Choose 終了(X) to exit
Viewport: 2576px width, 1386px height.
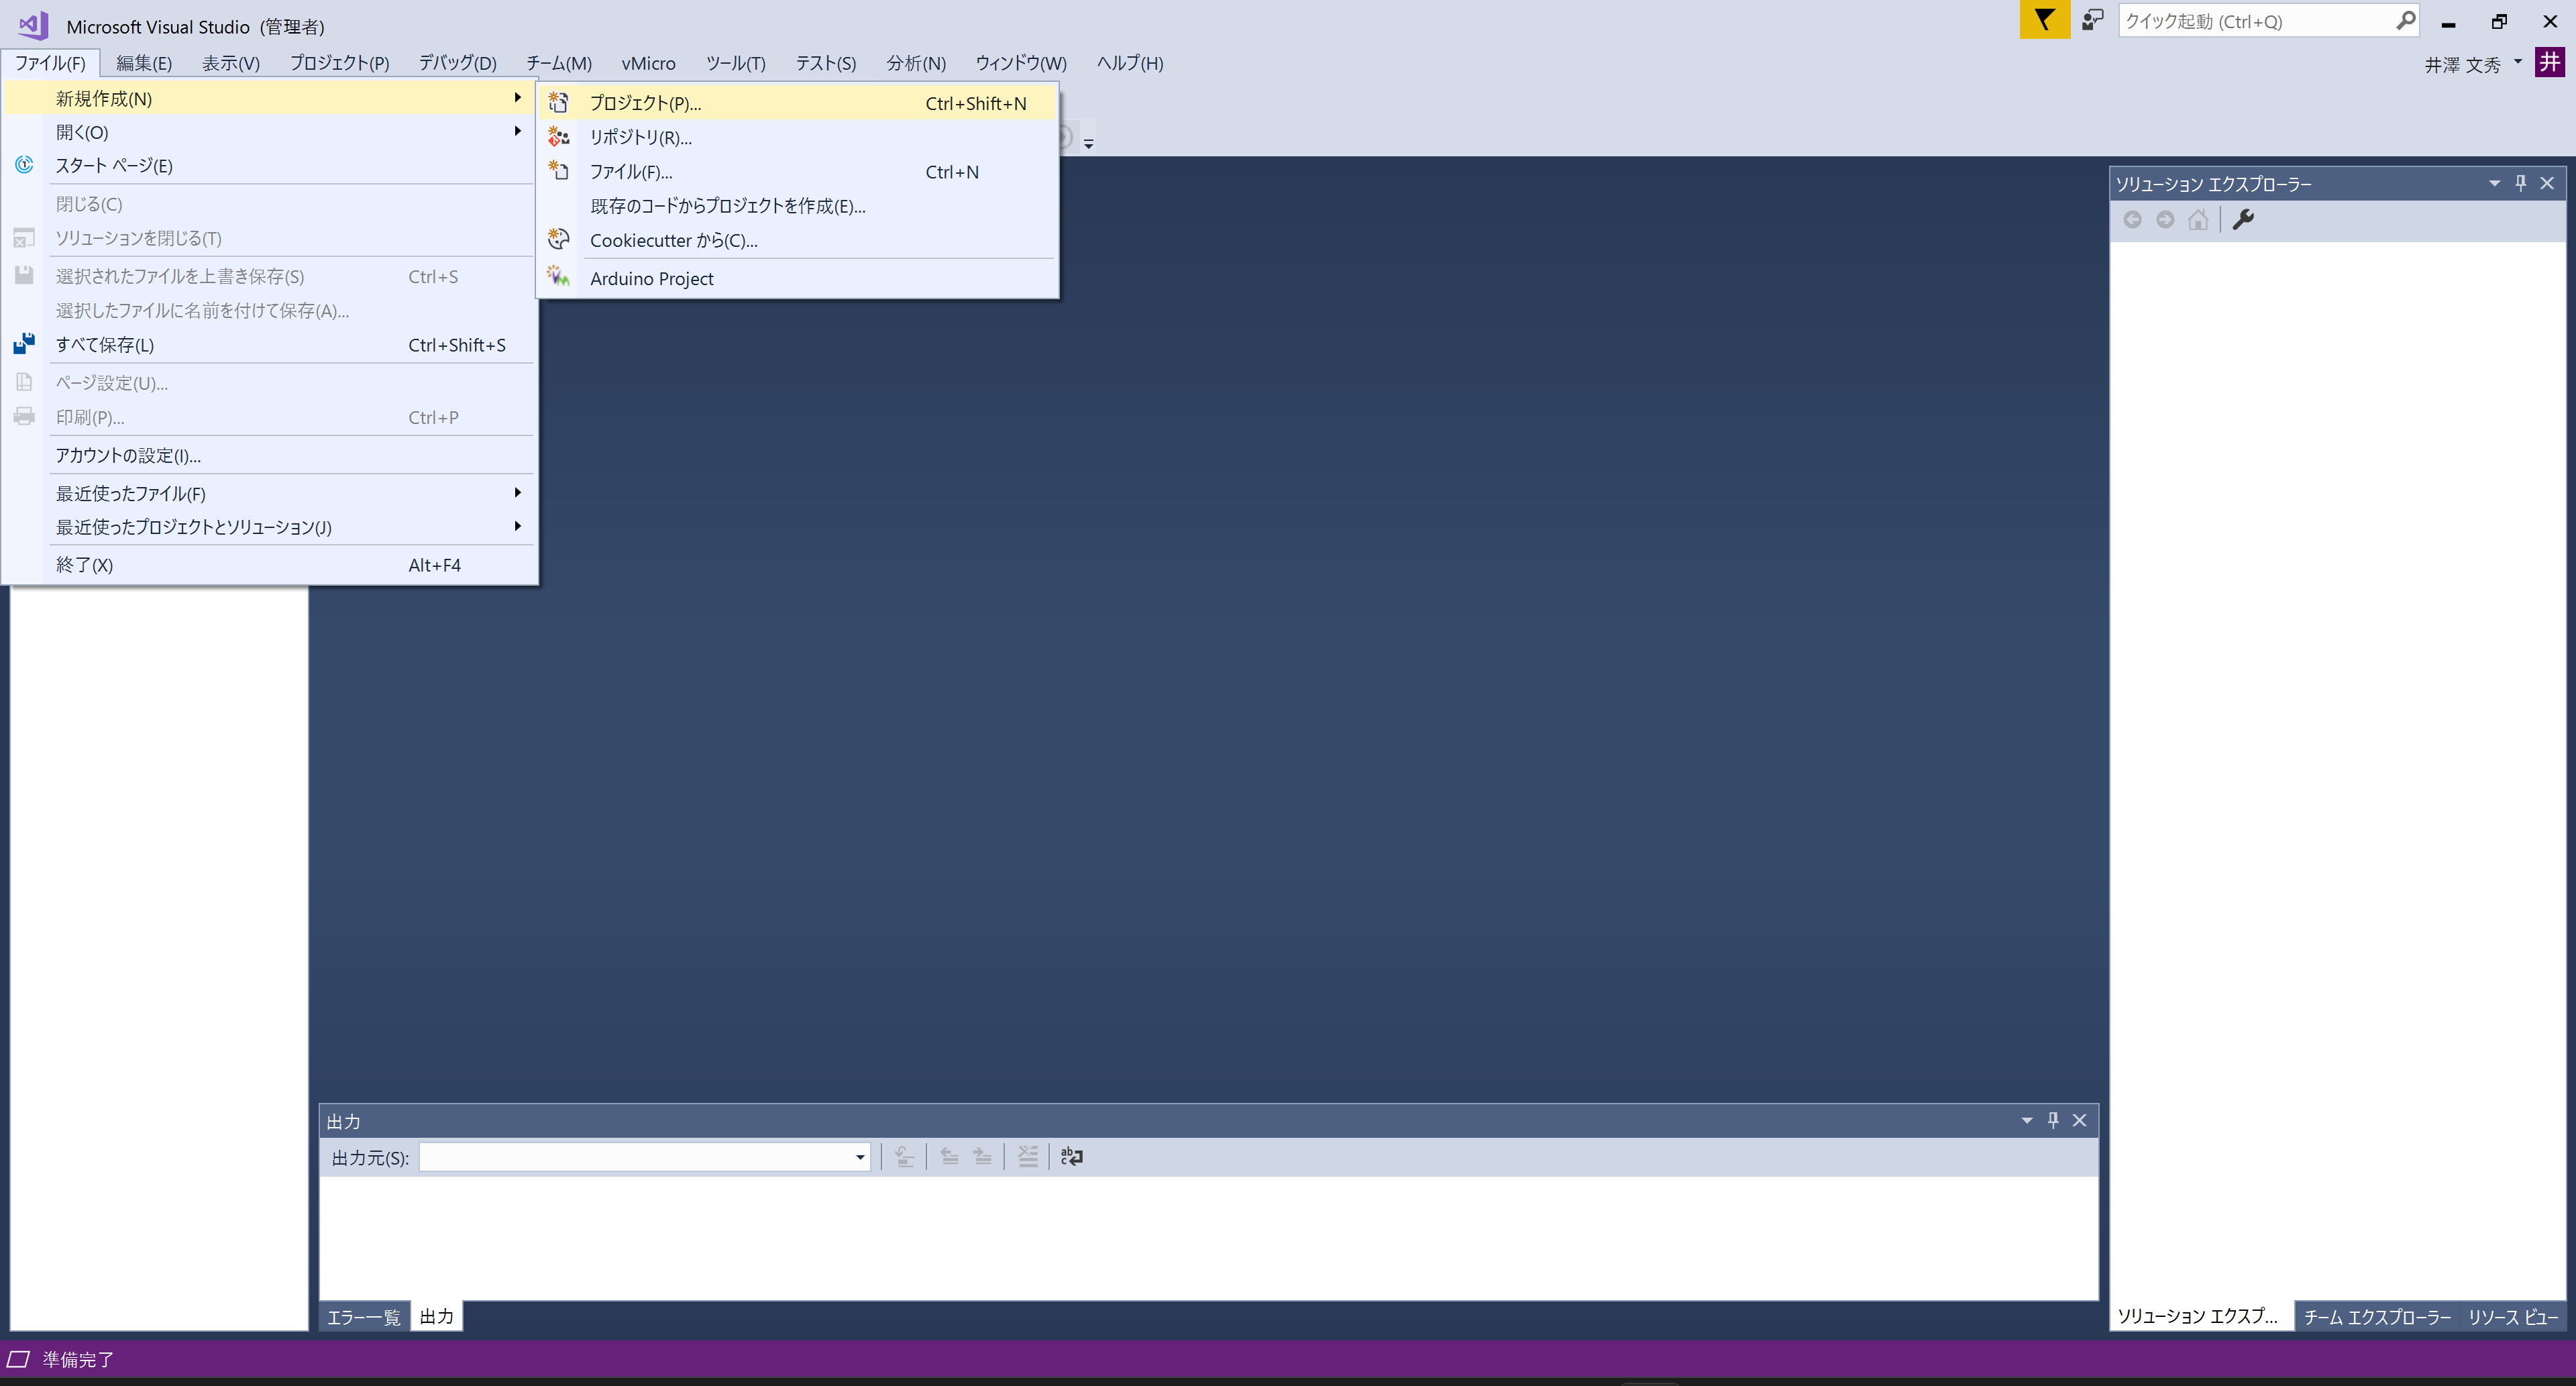(x=270, y=565)
